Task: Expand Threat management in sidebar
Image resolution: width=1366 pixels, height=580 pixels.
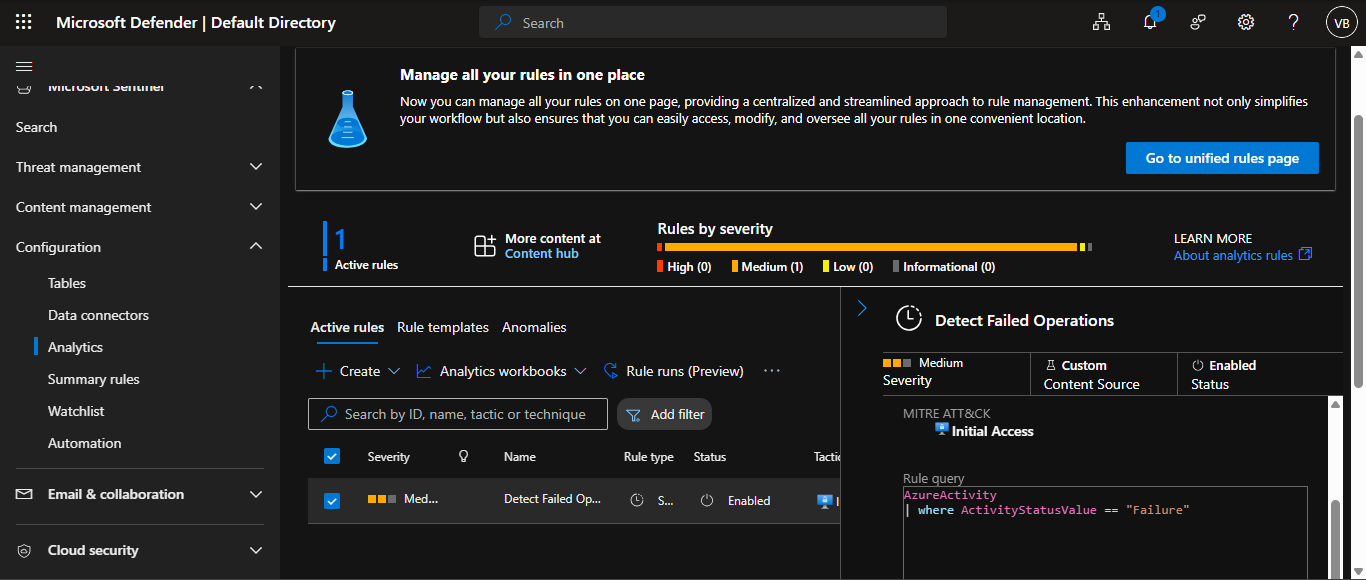Action: (140, 167)
